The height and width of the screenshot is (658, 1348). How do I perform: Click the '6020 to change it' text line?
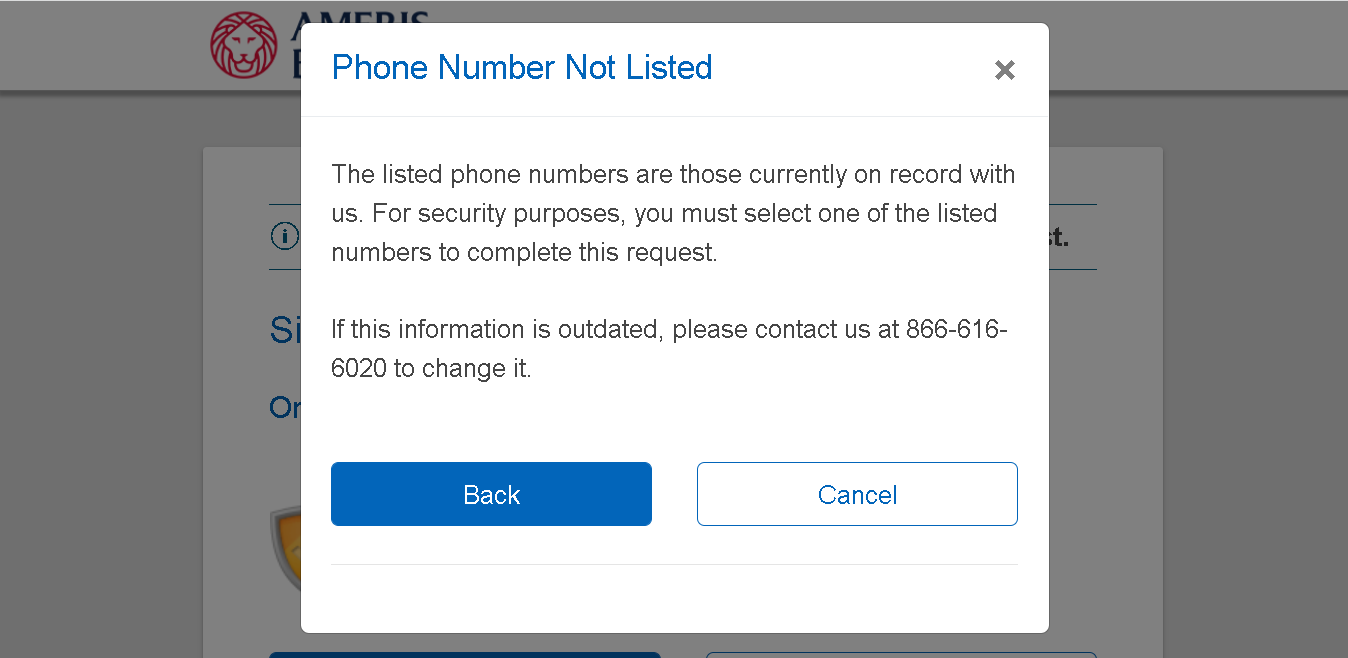pos(431,369)
